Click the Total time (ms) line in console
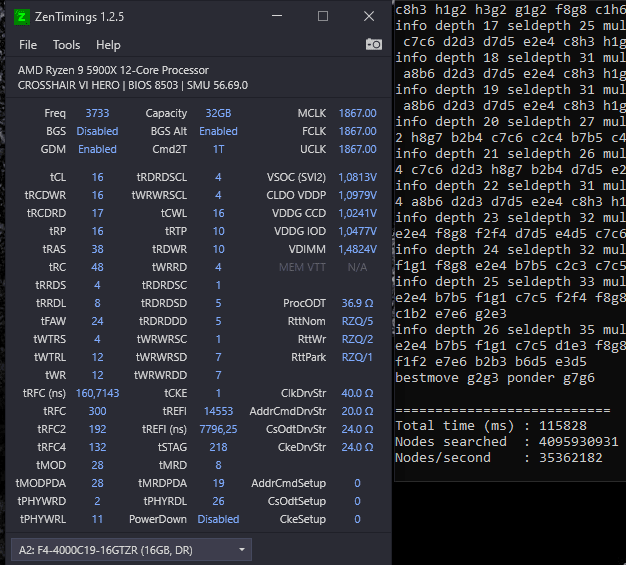Image resolution: width=626 pixels, height=565 pixels. pyautogui.click(x=491, y=425)
